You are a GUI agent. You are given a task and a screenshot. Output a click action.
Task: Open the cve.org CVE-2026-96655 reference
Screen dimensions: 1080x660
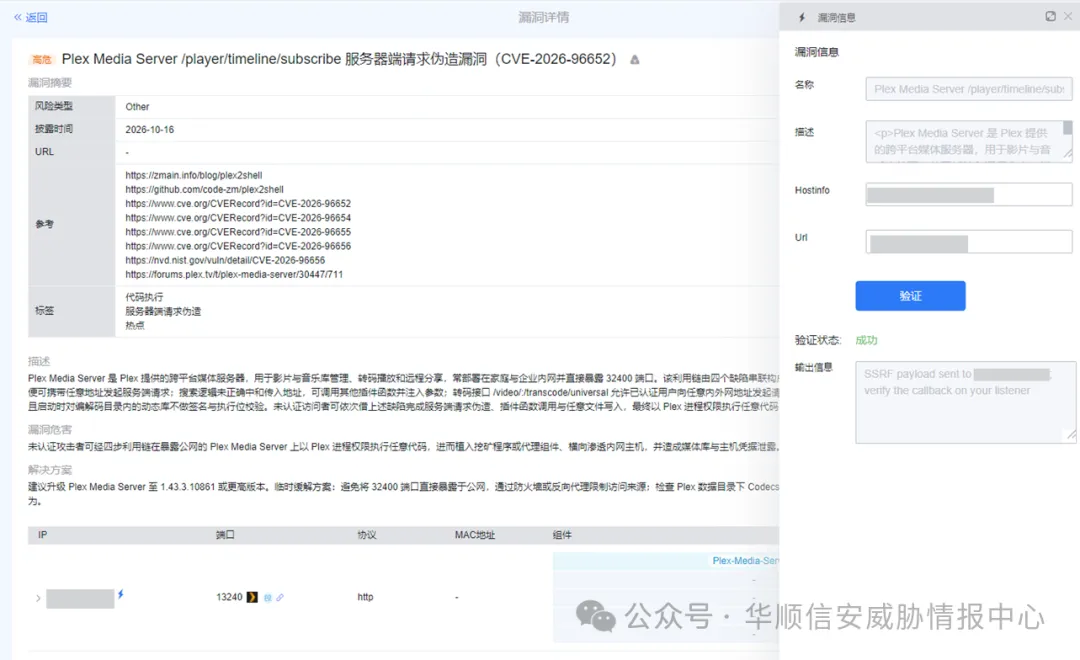coord(238,231)
